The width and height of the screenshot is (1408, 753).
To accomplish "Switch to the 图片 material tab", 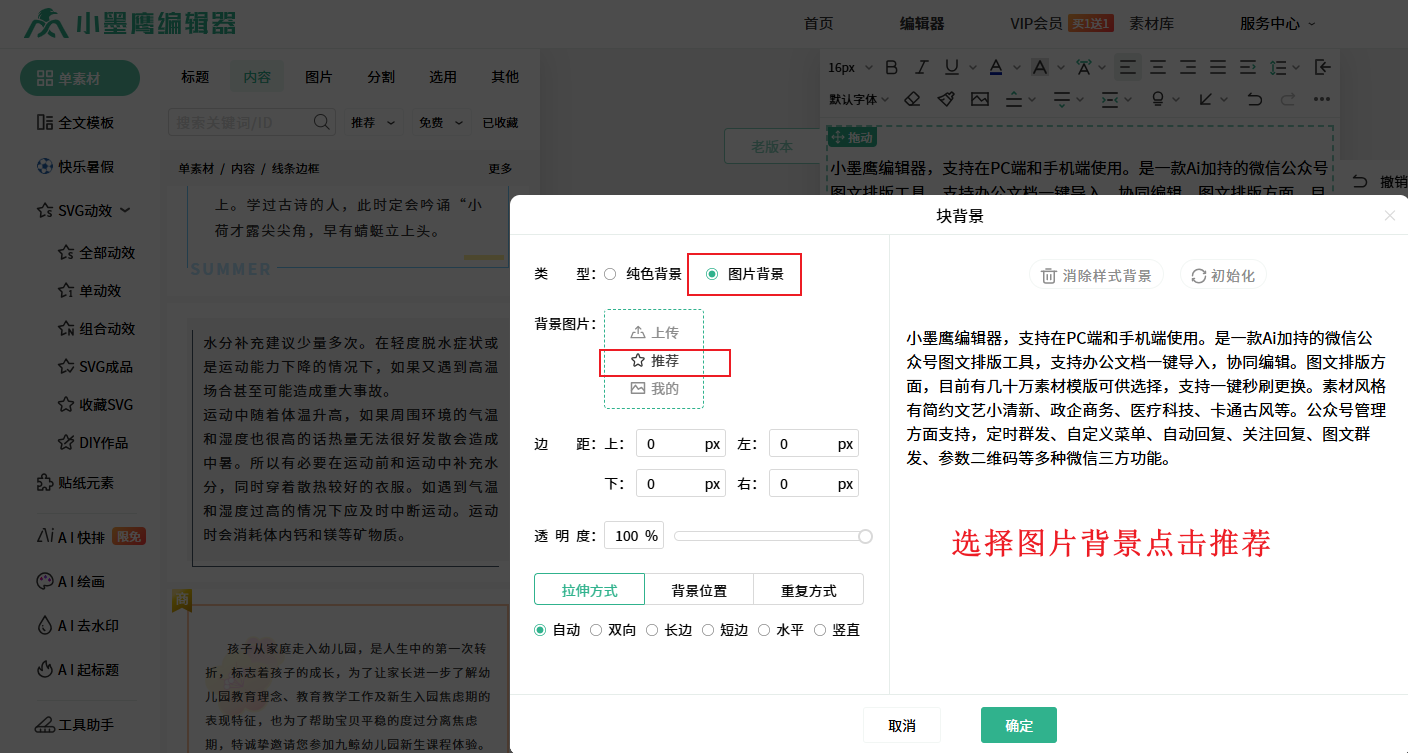I will pyautogui.click(x=319, y=77).
